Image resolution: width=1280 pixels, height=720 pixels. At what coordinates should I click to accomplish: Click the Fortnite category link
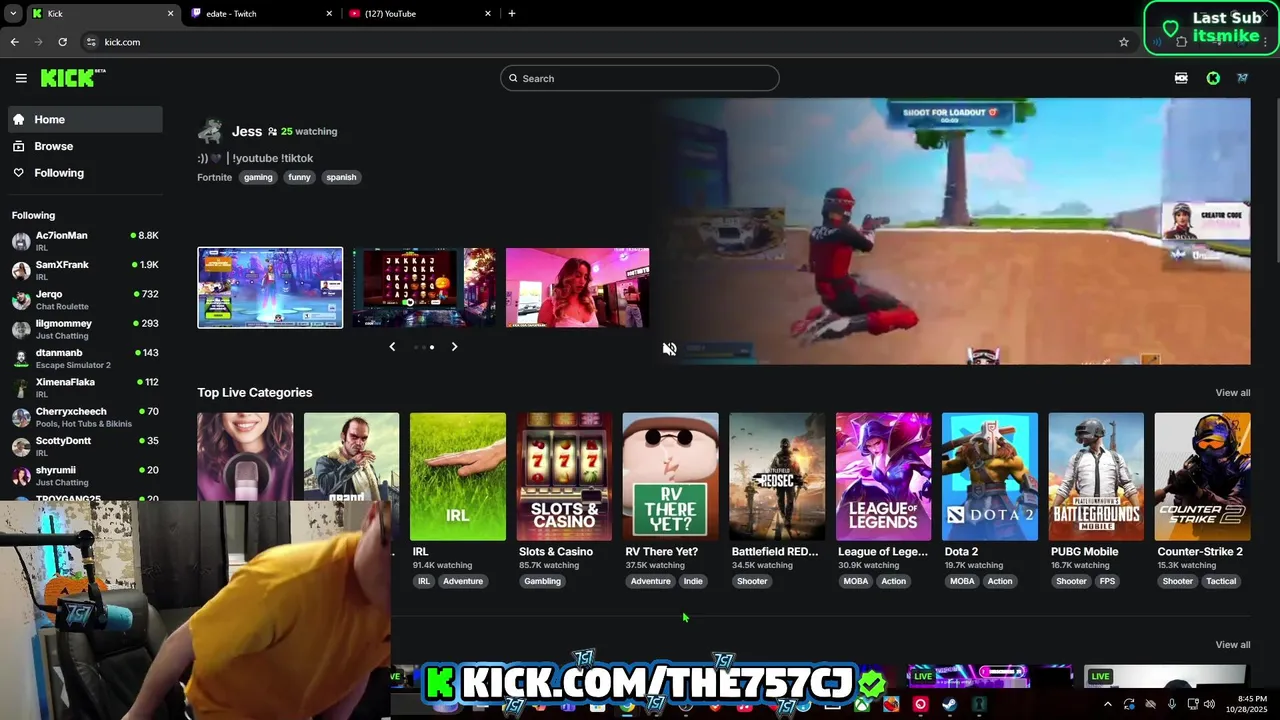(215, 177)
